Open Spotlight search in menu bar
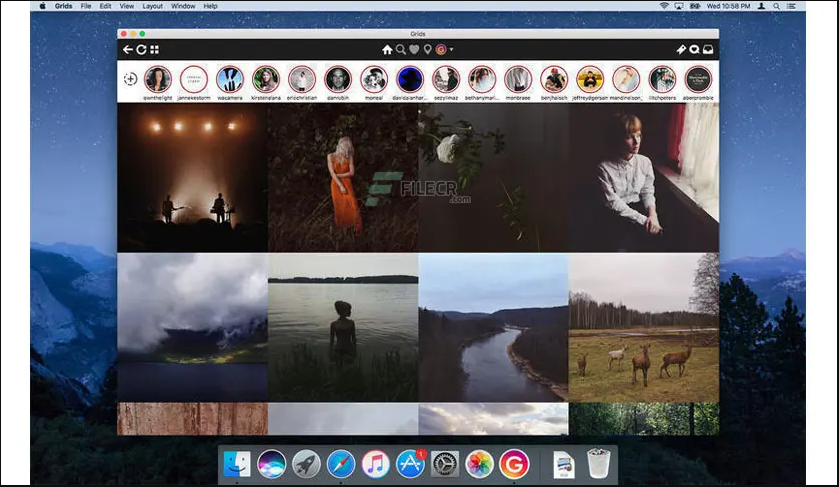The height and width of the screenshot is (487, 839). tap(776, 6)
